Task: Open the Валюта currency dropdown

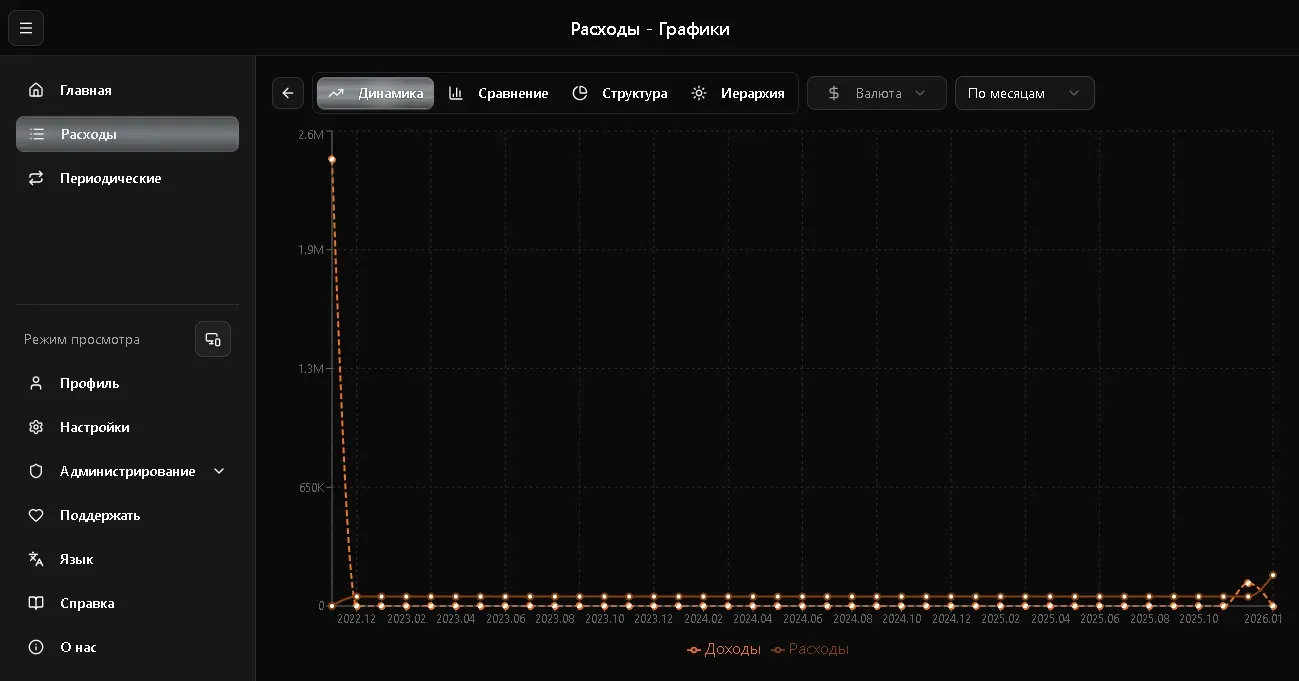Action: coord(876,93)
